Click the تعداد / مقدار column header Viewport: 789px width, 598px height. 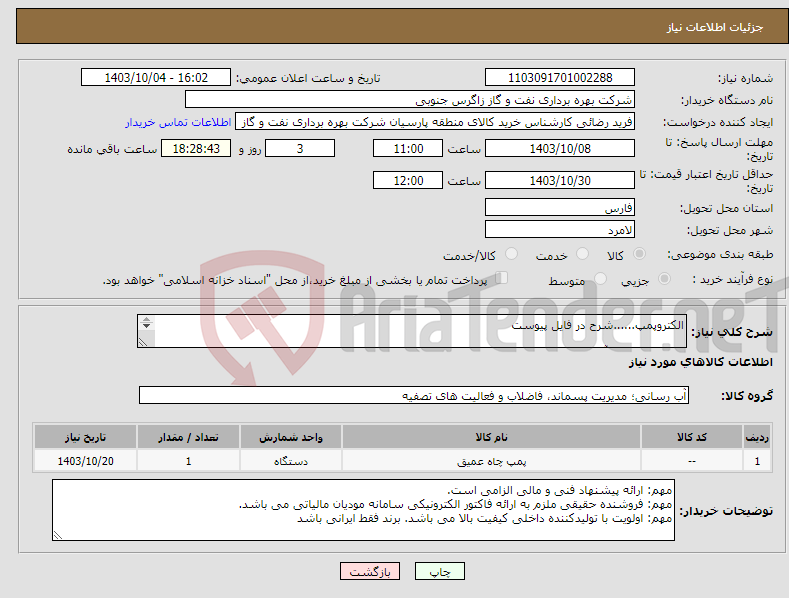pos(188,437)
